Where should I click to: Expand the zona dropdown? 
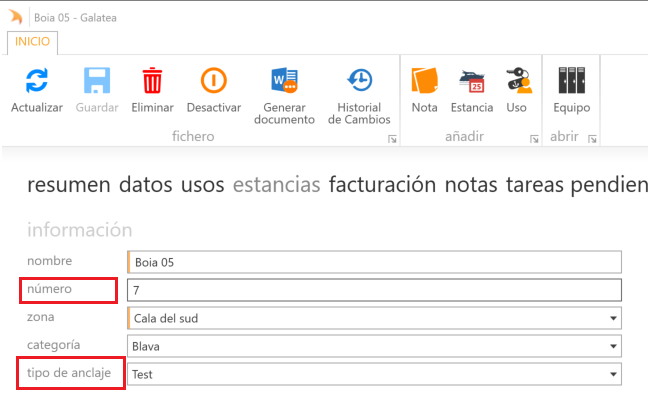click(612, 319)
